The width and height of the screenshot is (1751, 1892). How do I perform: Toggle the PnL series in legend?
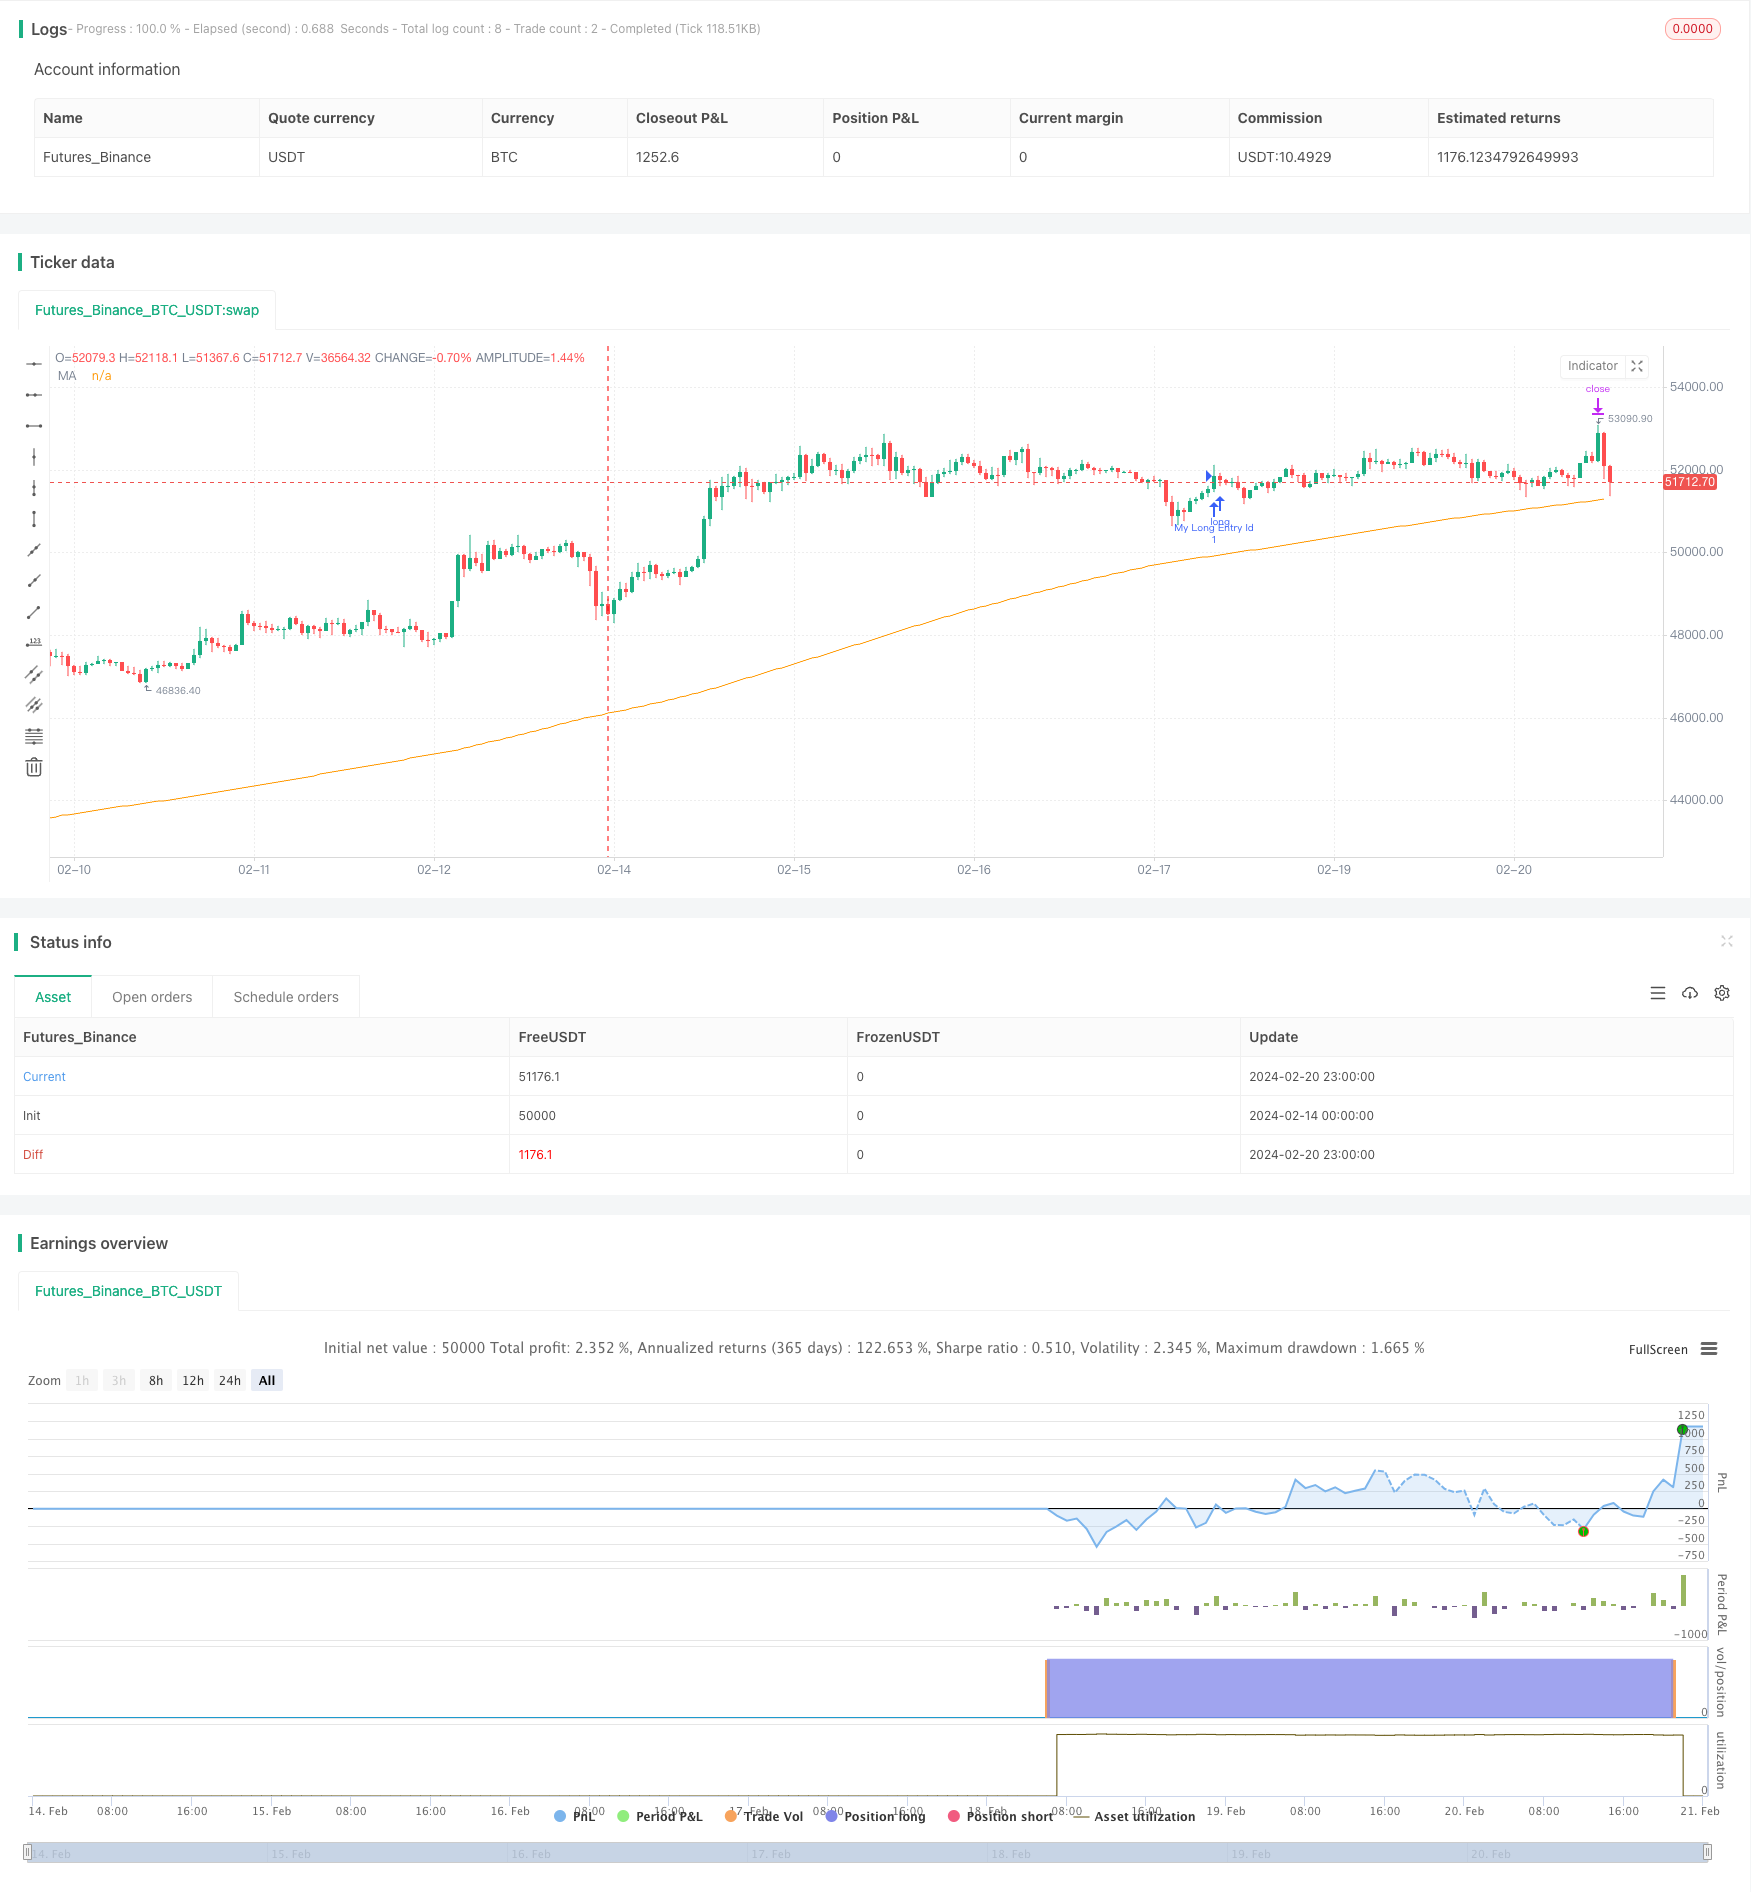pos(575,1816)
